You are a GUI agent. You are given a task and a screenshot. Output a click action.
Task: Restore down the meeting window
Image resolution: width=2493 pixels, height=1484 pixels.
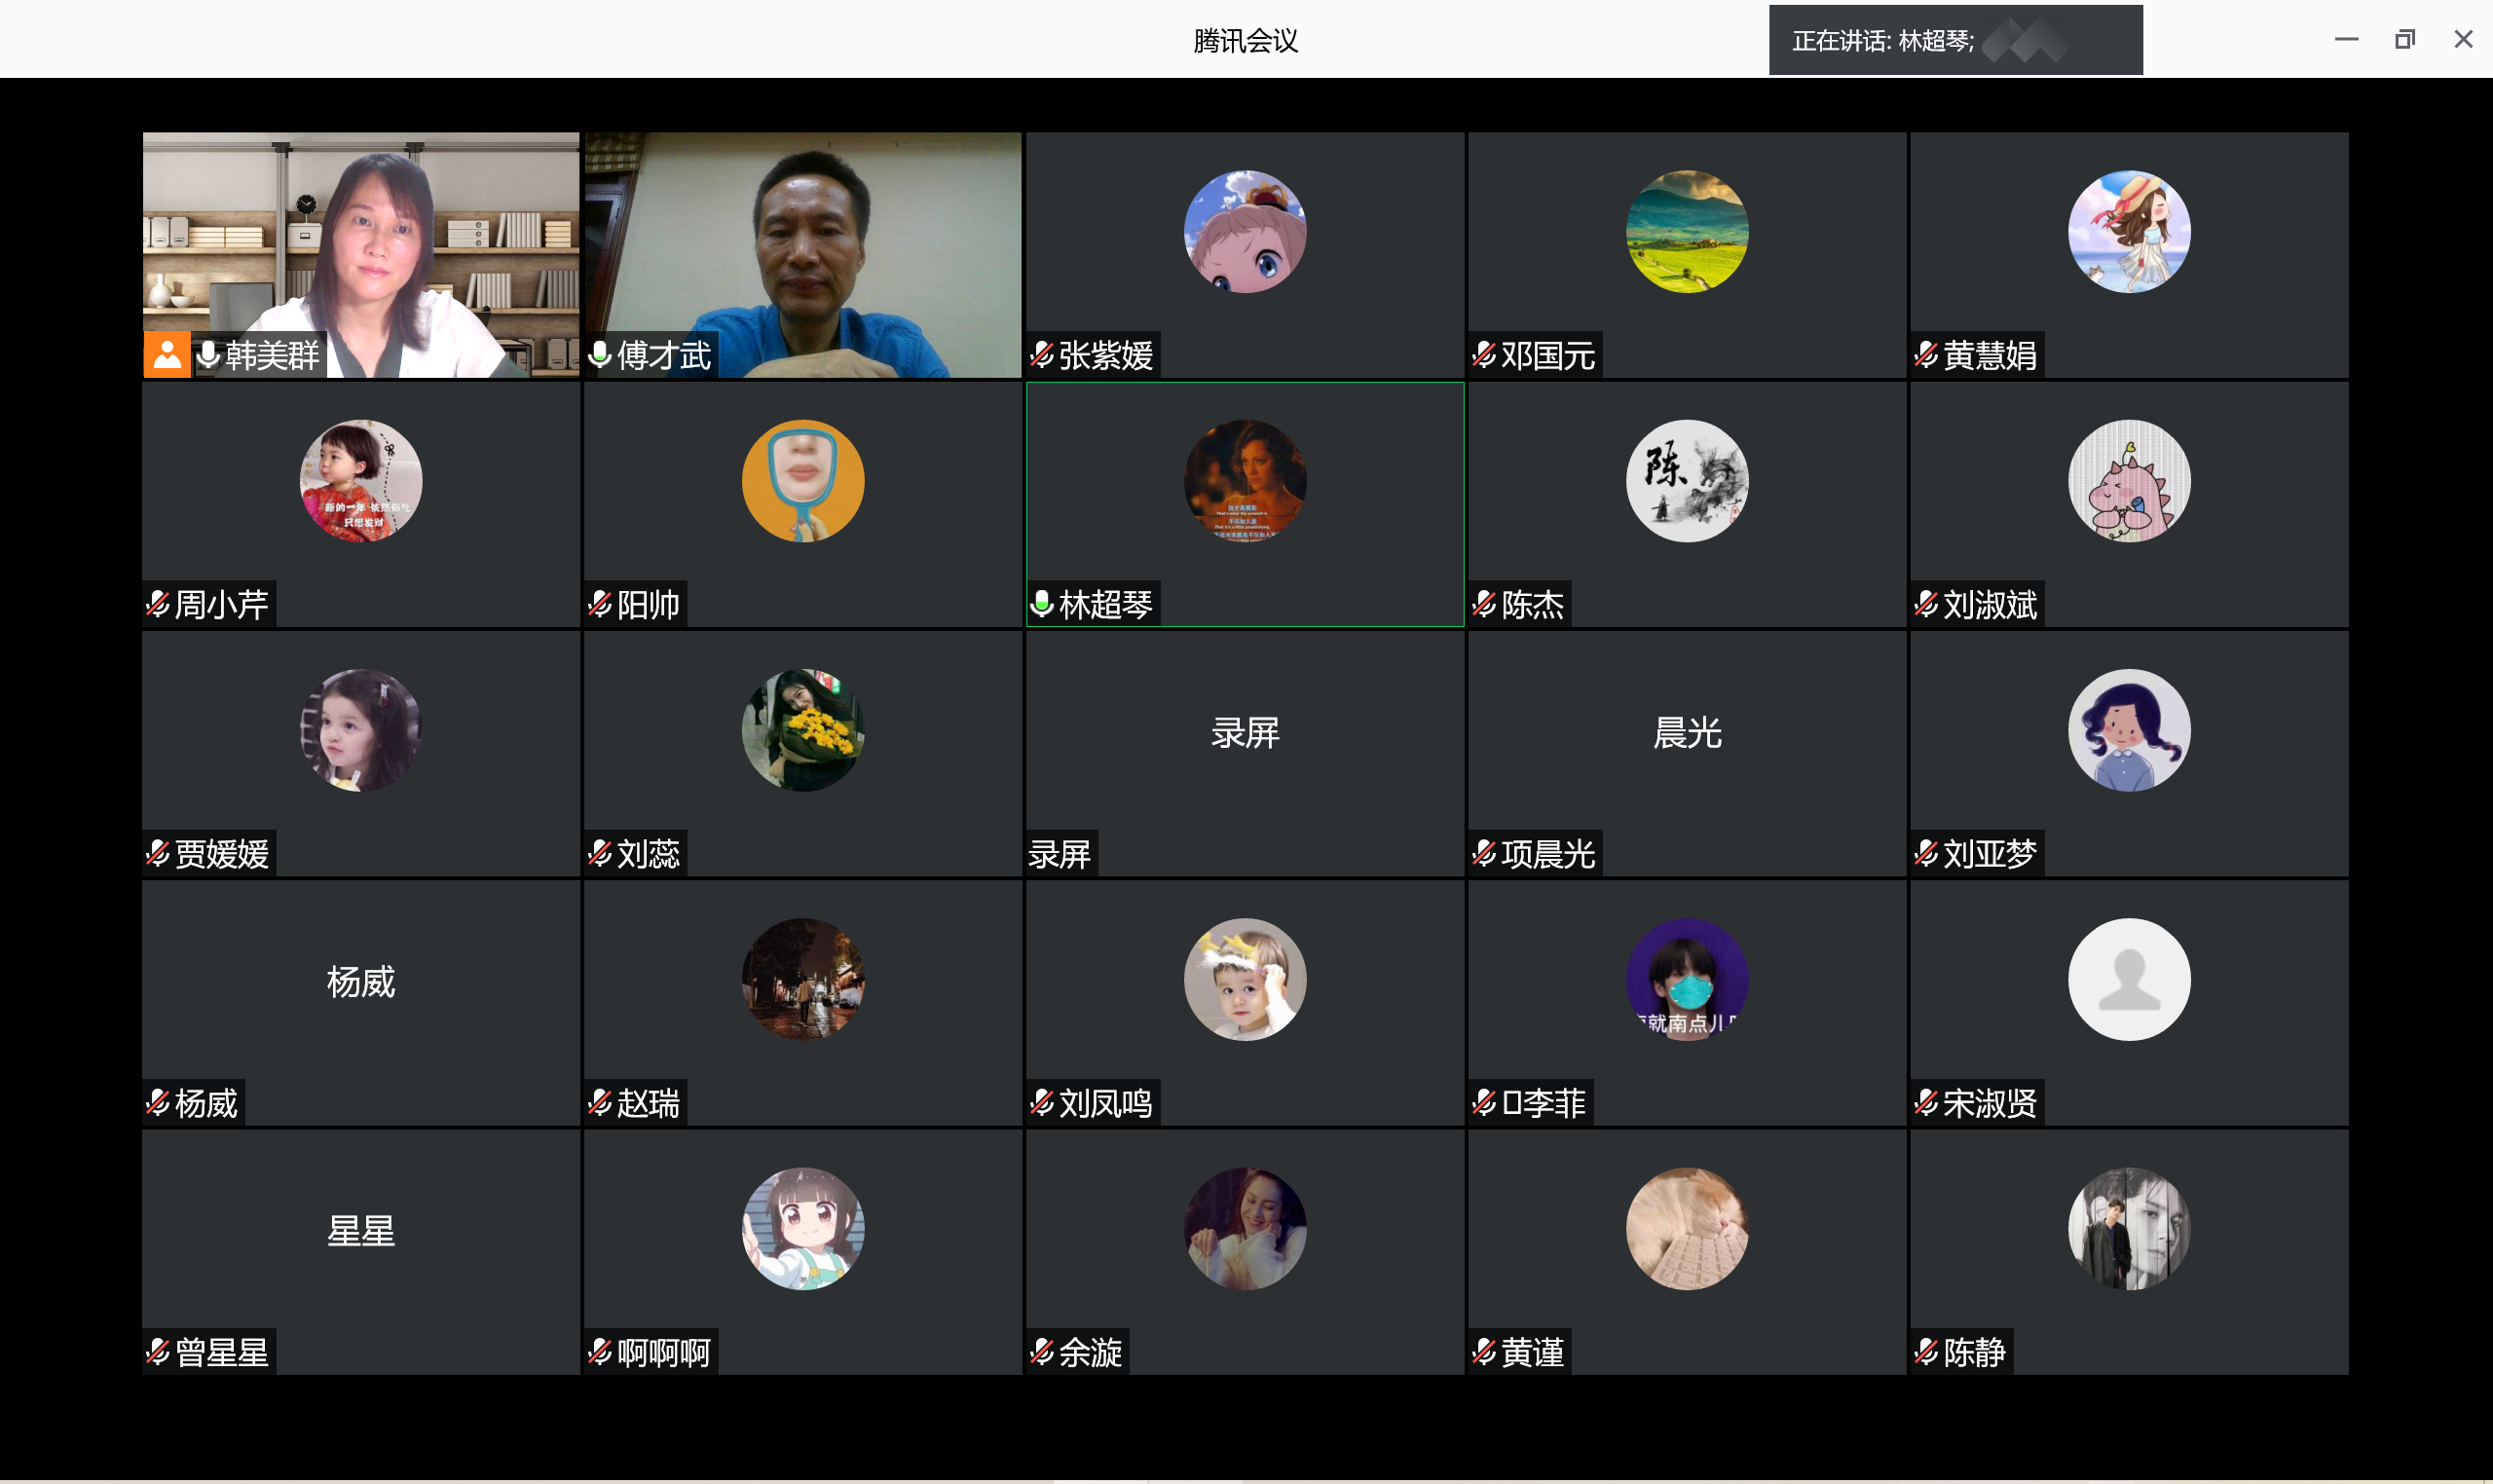[2404, 39]
